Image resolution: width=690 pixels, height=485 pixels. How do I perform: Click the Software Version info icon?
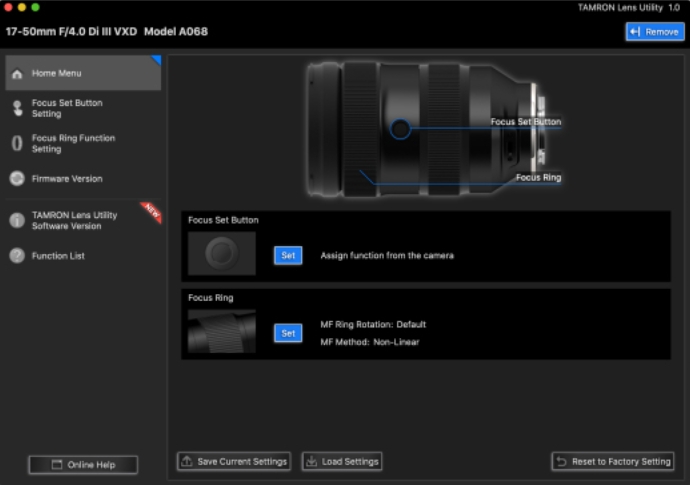17,221
